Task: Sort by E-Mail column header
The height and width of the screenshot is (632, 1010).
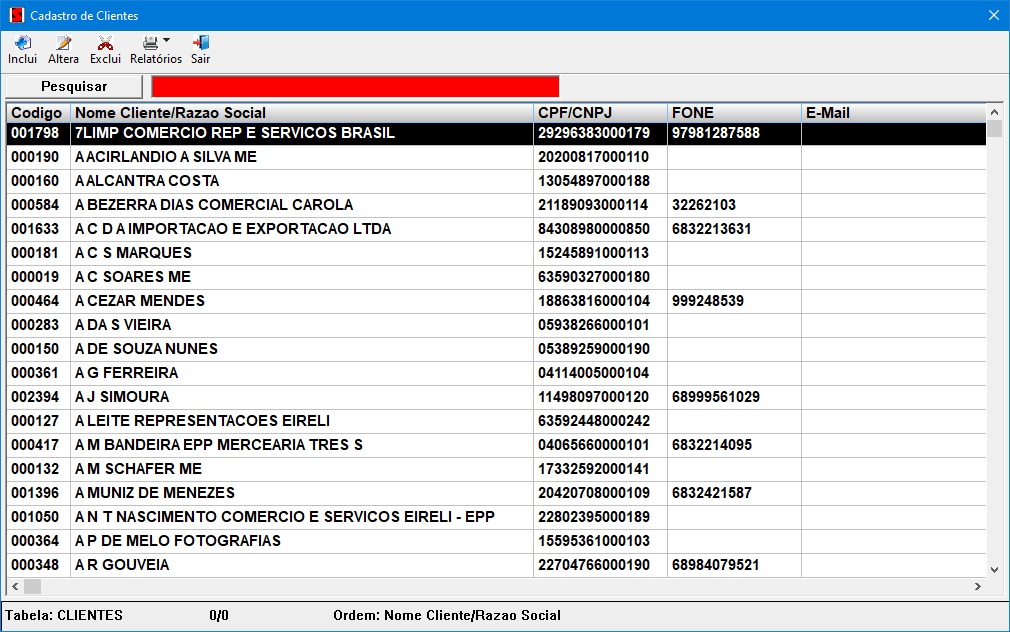Action: coord(894,113)
